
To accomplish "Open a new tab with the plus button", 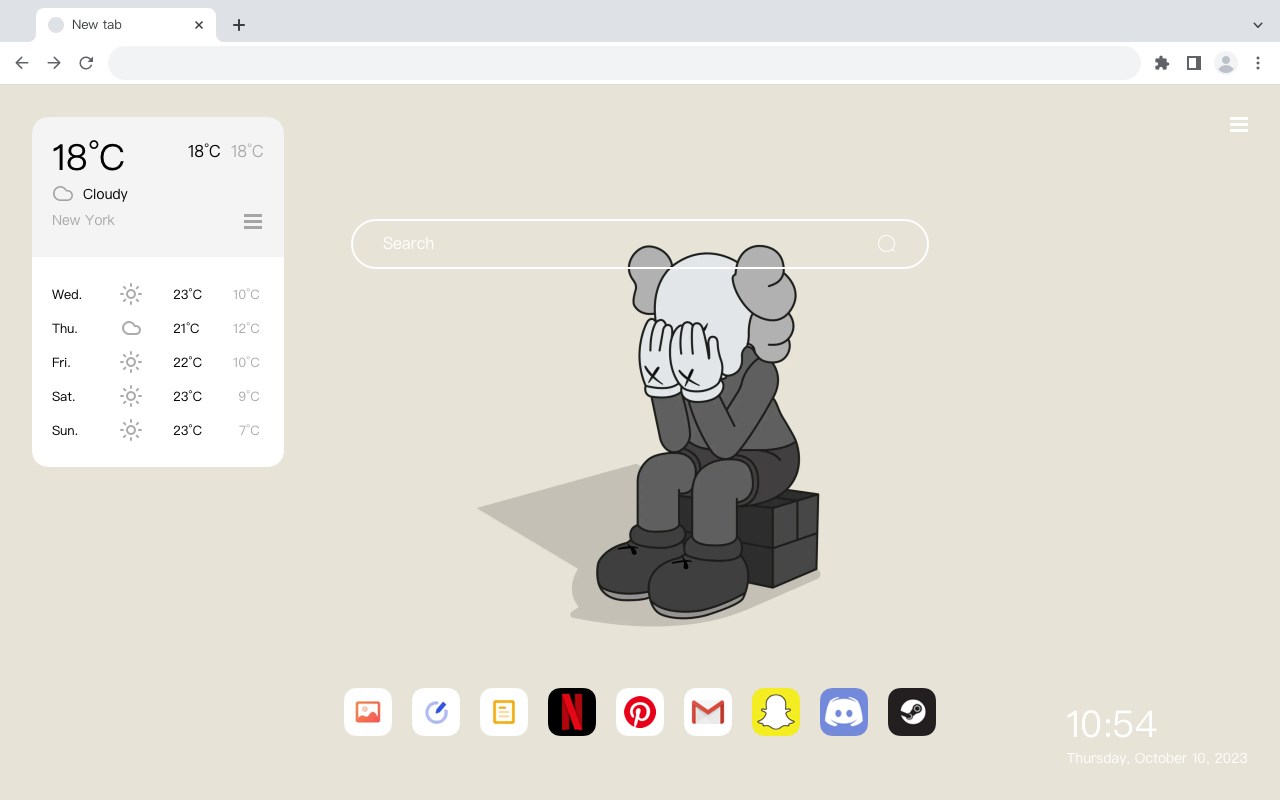I will click(x=239, y=25).
